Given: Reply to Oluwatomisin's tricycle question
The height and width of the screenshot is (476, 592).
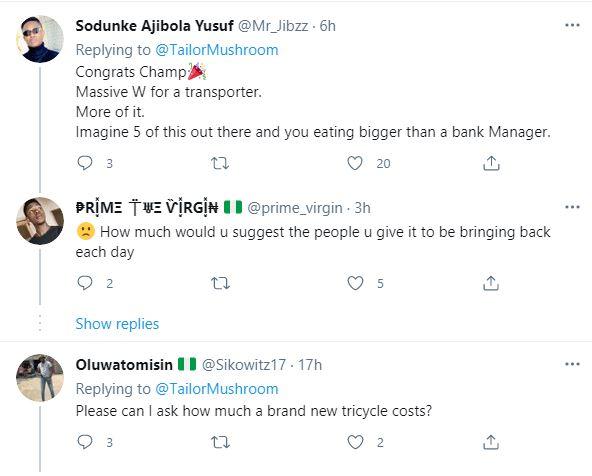Looking at the screenshot, I should point(85,442).
